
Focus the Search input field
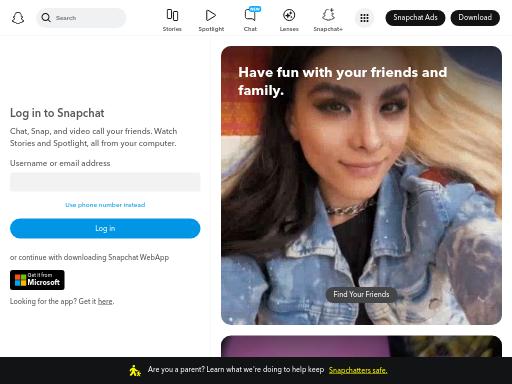pyautogui.click(x=81, y=18)
